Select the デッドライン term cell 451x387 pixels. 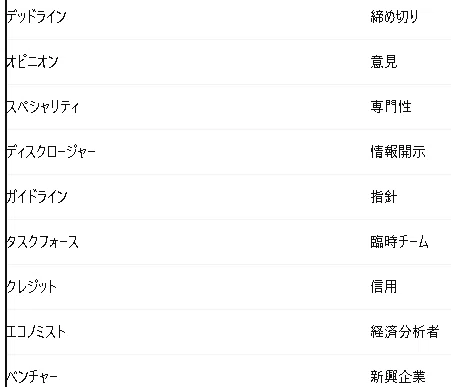36,16
